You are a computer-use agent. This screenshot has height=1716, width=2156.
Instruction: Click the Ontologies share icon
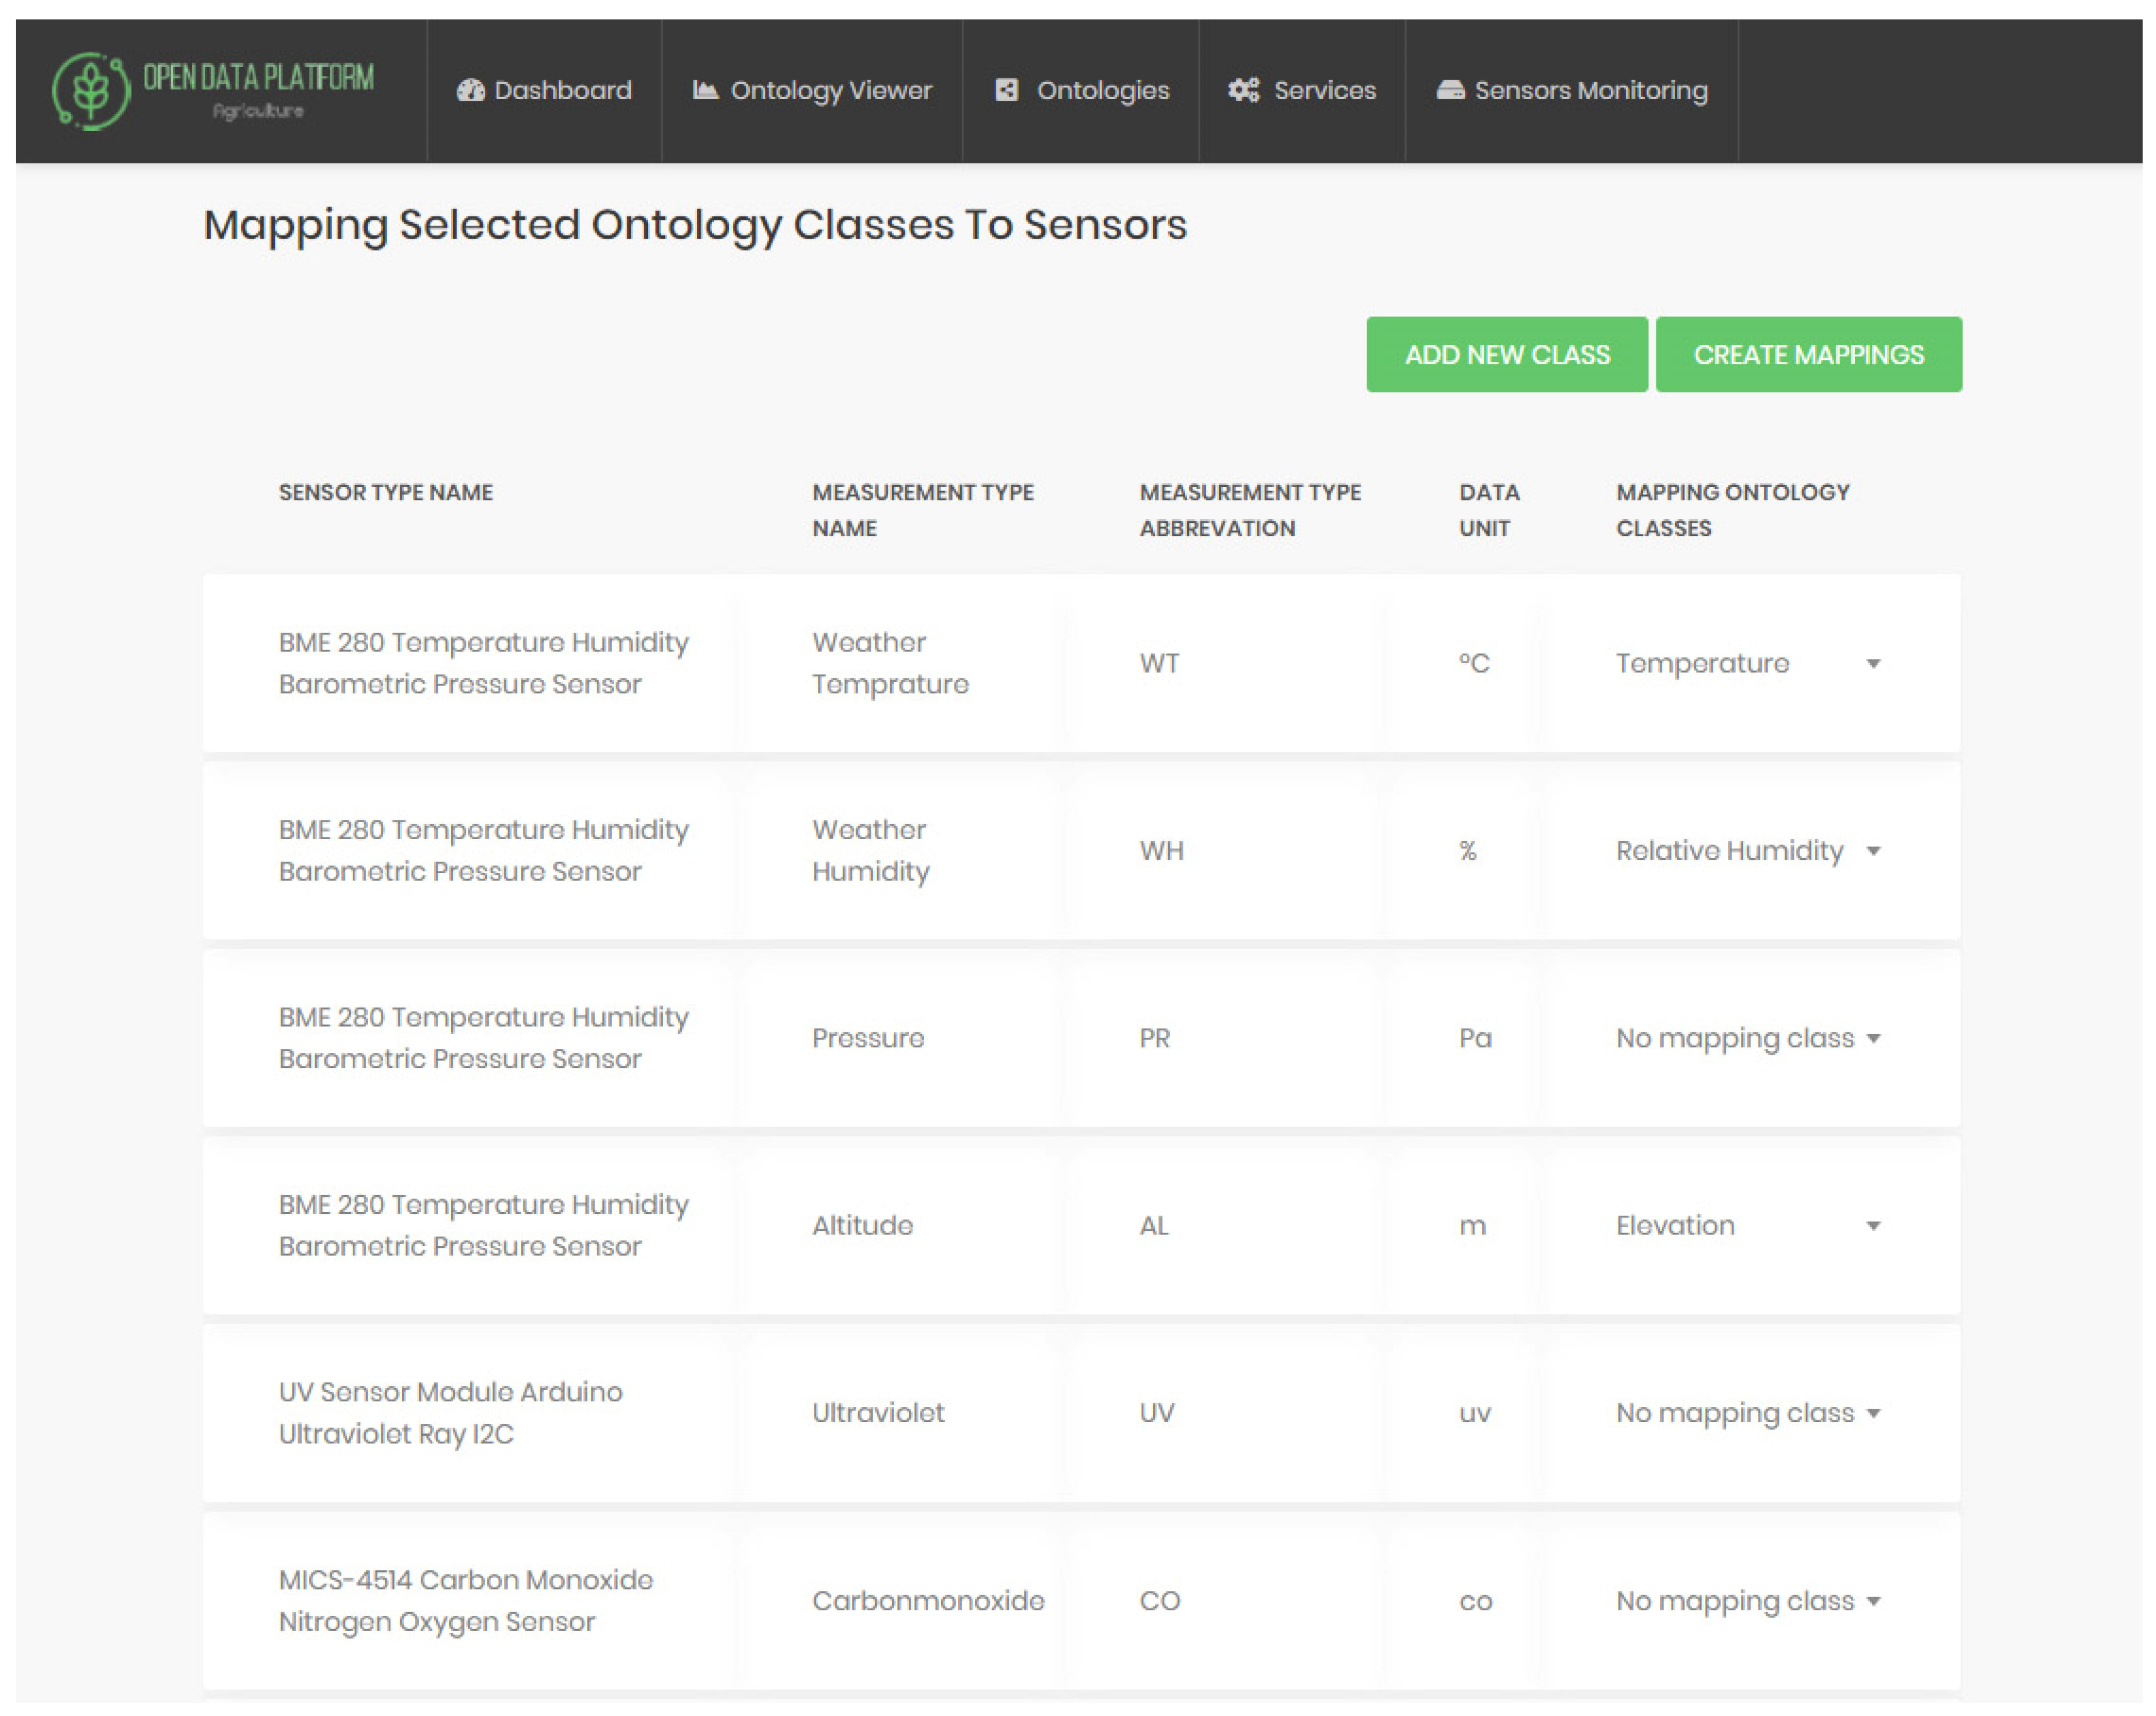(1006, 91)
